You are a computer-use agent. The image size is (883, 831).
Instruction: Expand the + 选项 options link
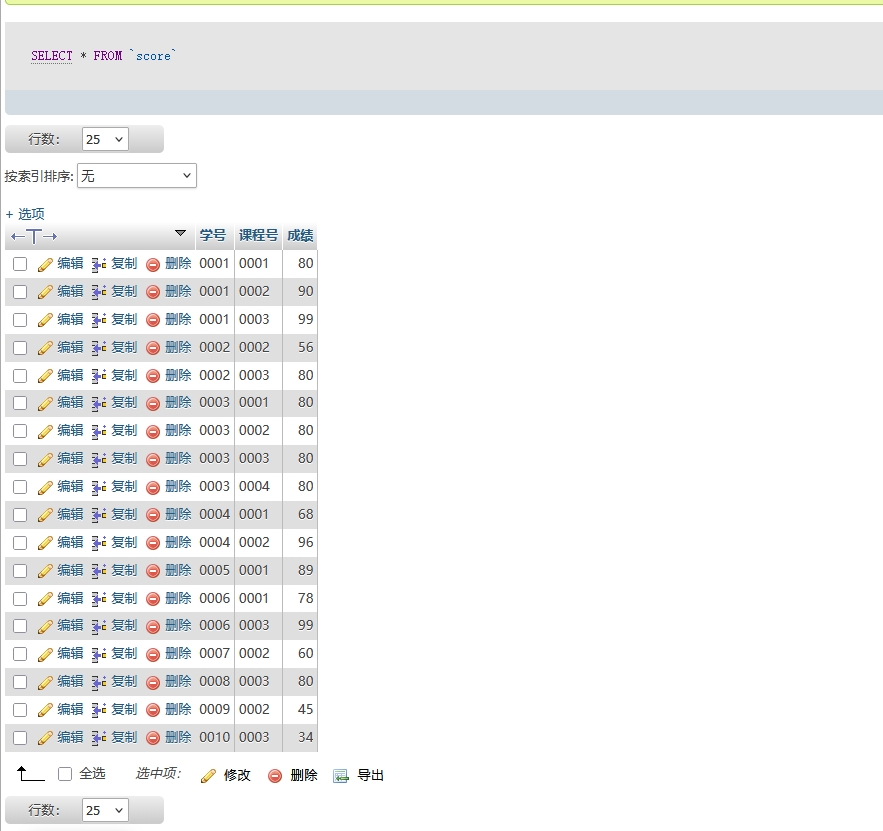pos(25,214)
